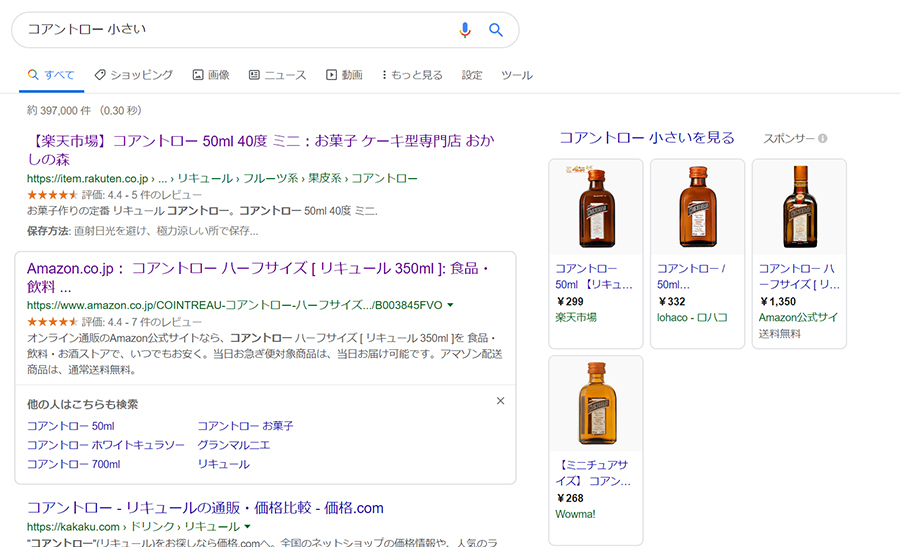The image size is (900, 547).
Task: Click the ¥268 price
Action: 570,498
